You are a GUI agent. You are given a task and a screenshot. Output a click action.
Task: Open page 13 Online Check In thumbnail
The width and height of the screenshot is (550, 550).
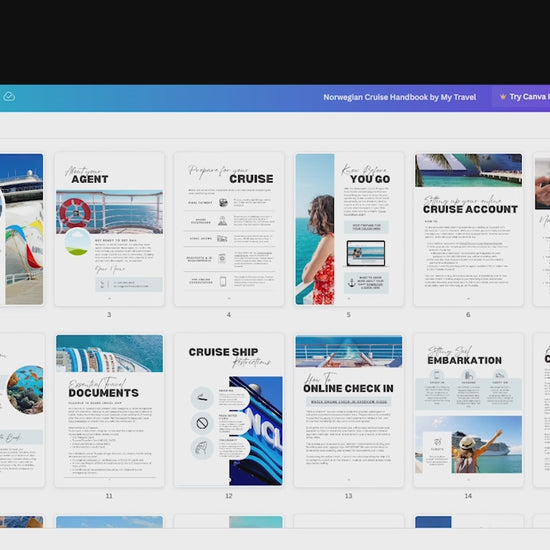349,410
